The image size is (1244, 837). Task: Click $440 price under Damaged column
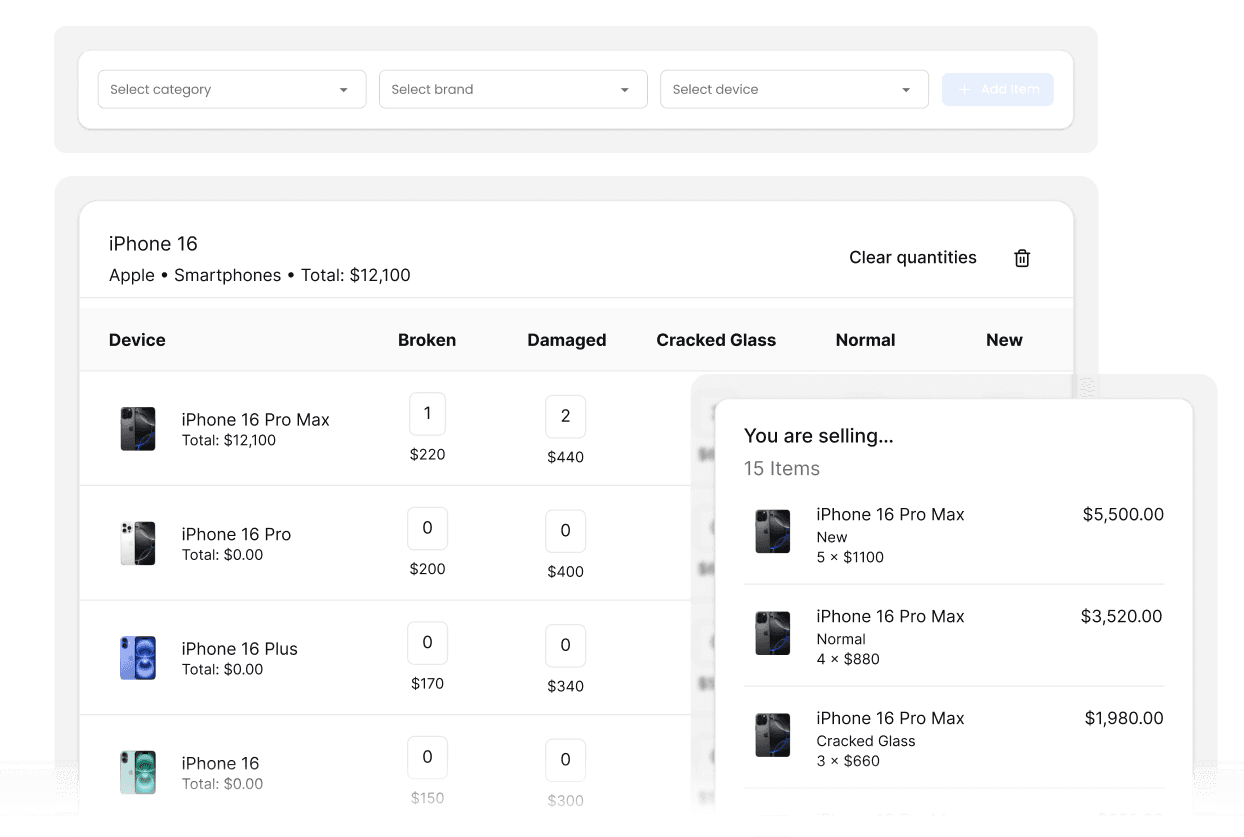(565, 457)
